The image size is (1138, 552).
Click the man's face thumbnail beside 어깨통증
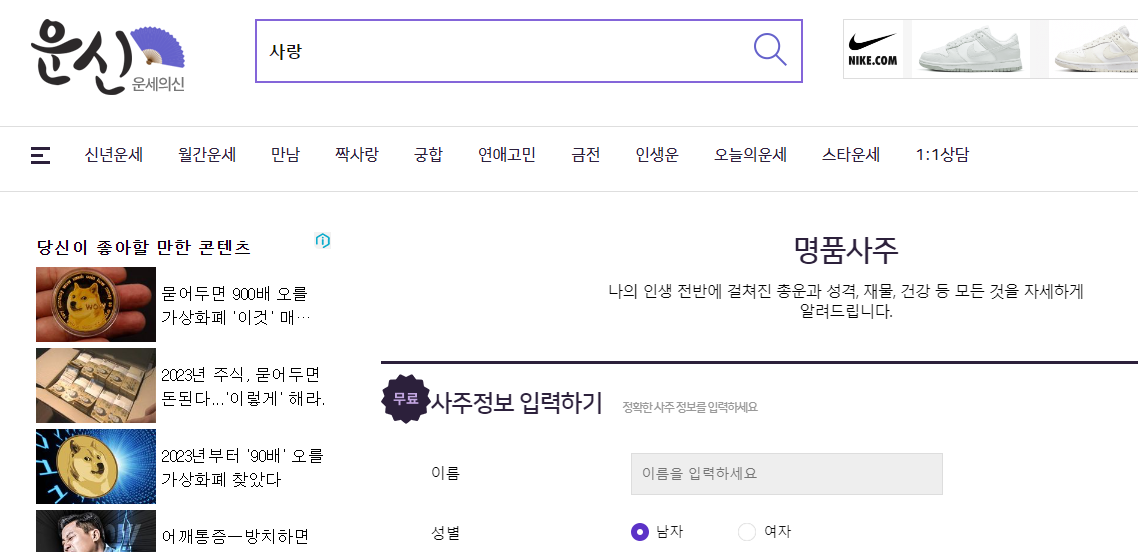(x=96, y=531)
